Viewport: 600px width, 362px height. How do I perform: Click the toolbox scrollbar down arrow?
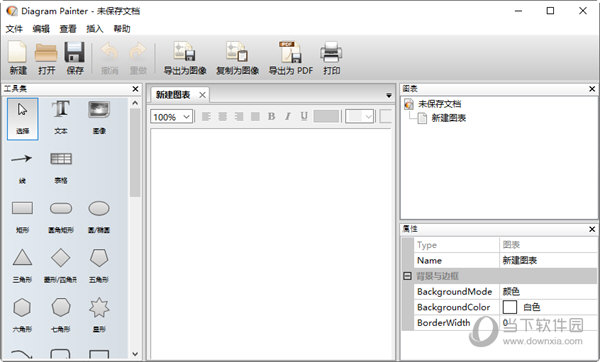[x=135, y=354]
